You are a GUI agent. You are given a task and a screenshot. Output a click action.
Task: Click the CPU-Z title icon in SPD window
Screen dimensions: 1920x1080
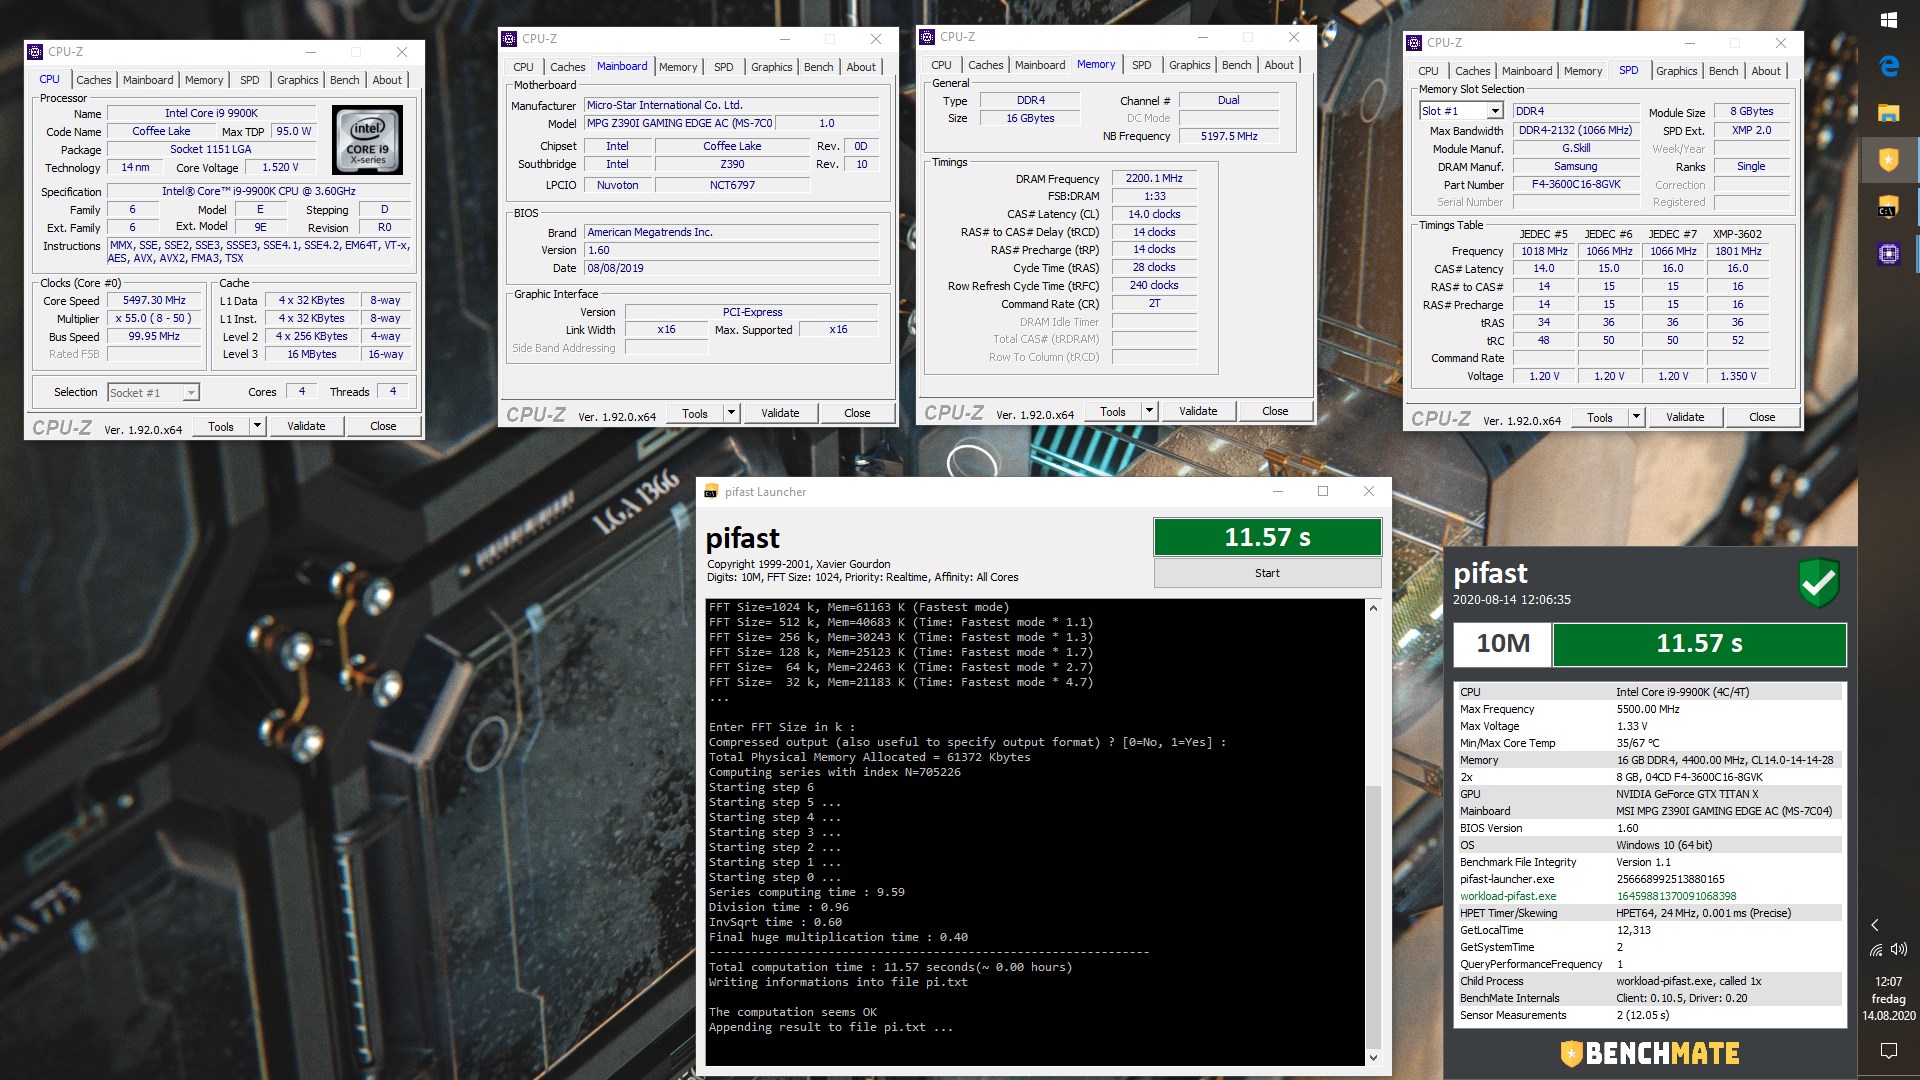tap(1414, 43)
